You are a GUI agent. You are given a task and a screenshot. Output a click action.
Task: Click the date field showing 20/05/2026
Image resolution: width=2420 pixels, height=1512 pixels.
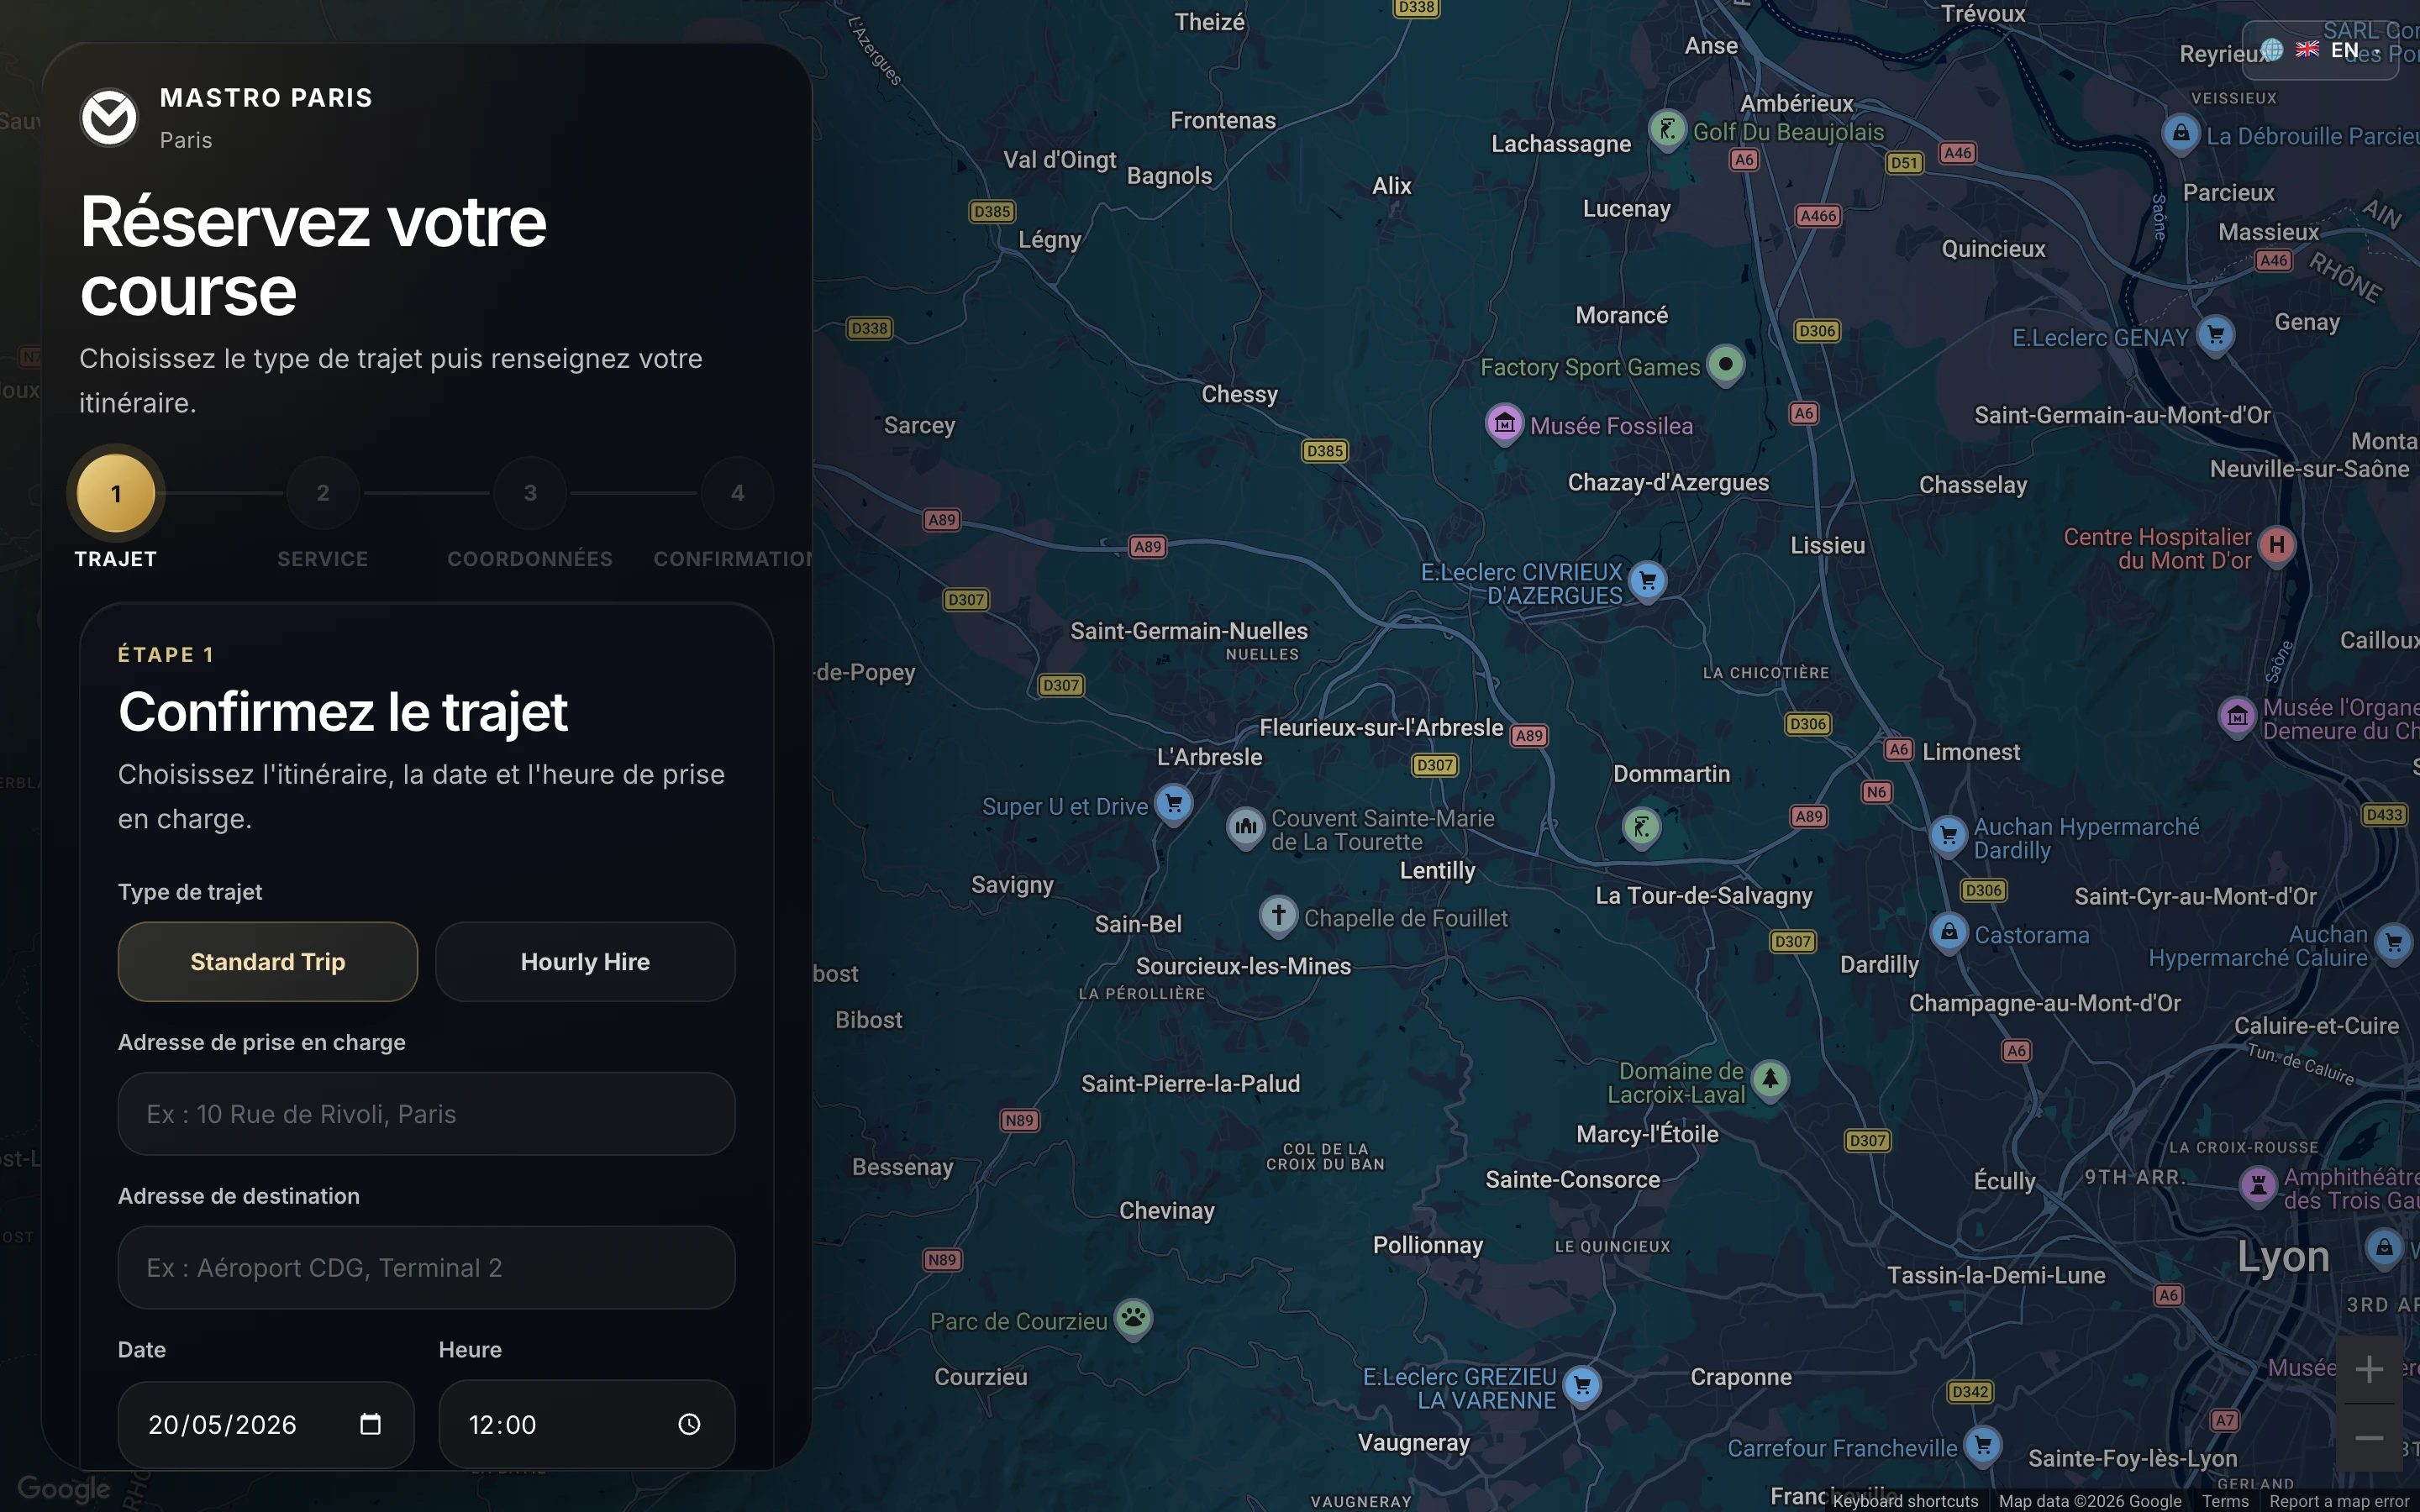point(266,1425)
